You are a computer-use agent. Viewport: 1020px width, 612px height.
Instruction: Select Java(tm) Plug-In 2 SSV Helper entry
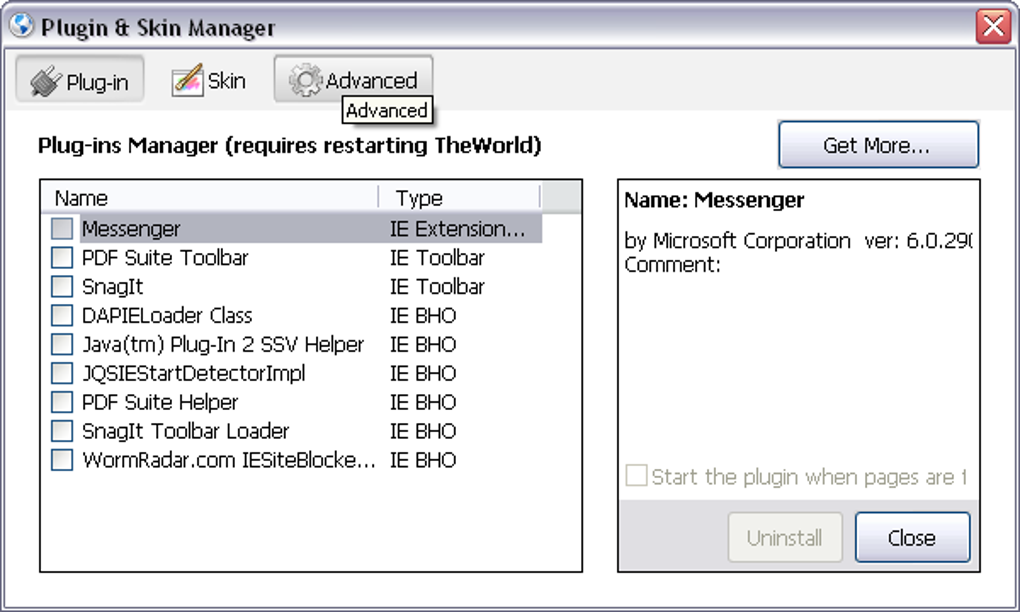[222, 344]
